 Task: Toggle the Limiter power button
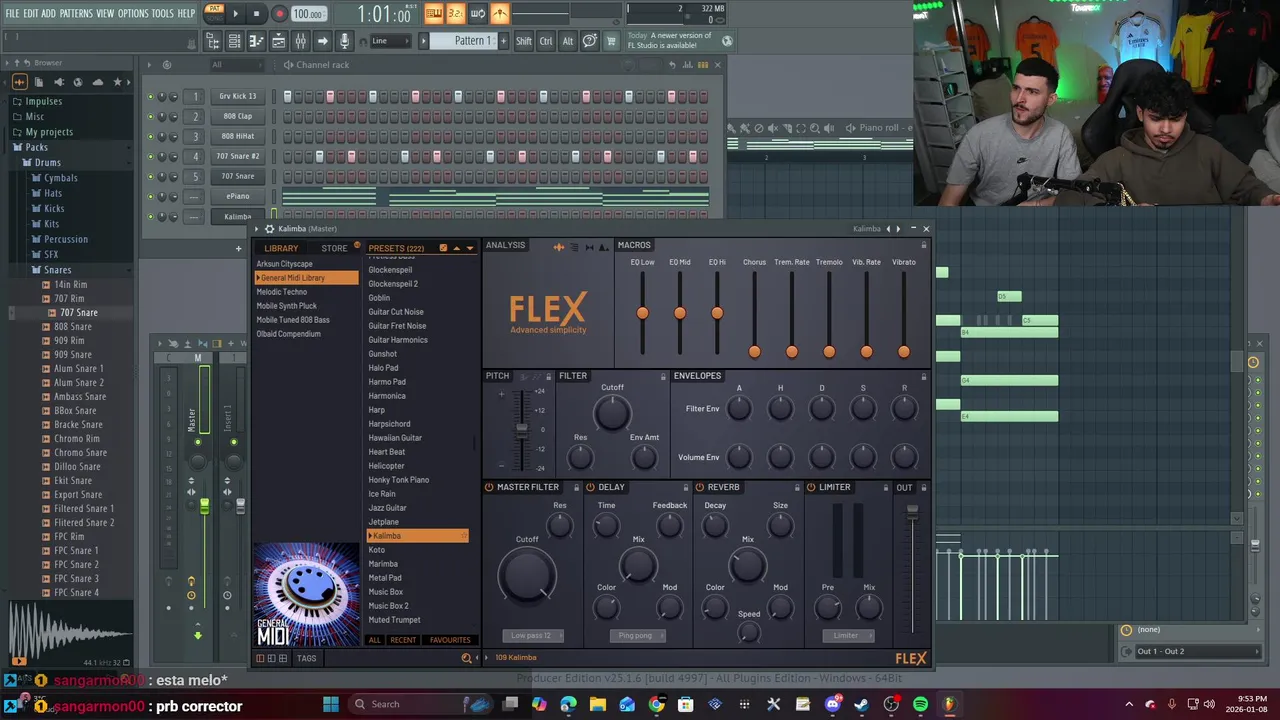pos(811,487)
